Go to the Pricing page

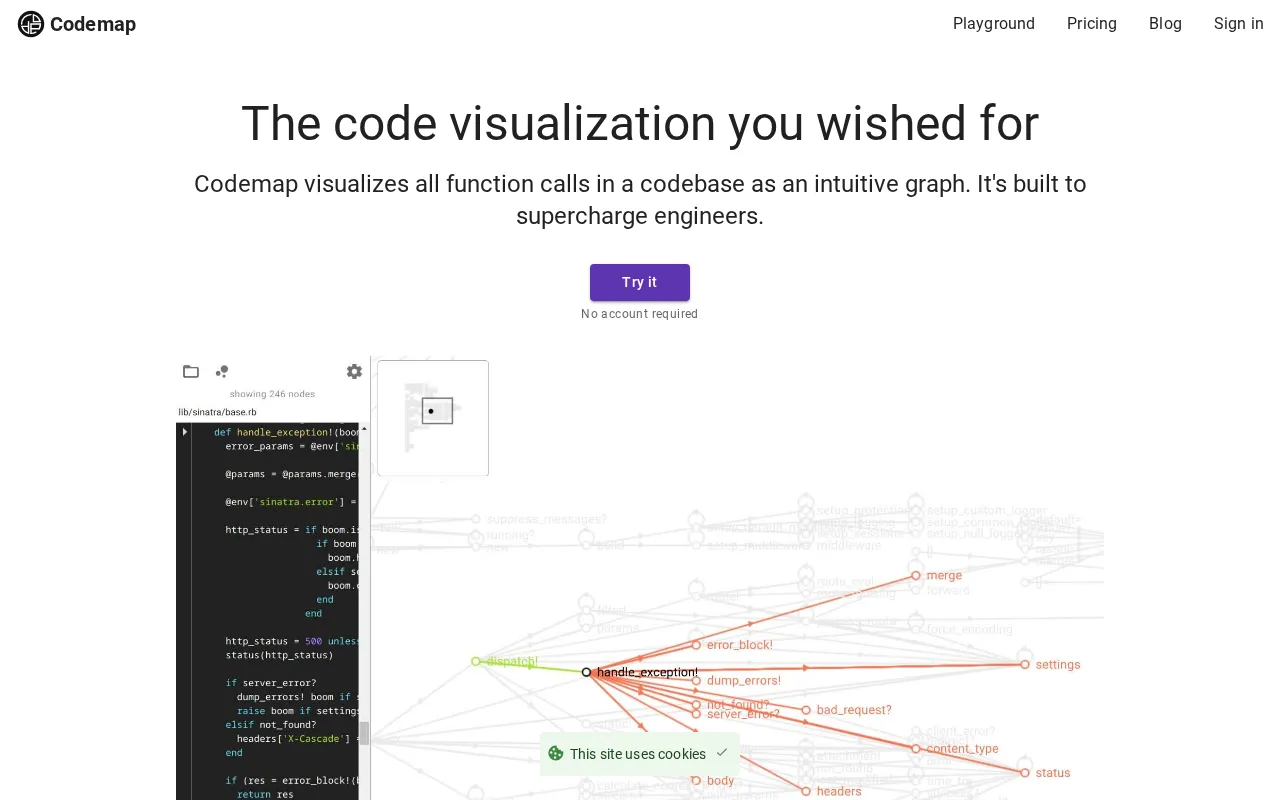(1092, 23)
